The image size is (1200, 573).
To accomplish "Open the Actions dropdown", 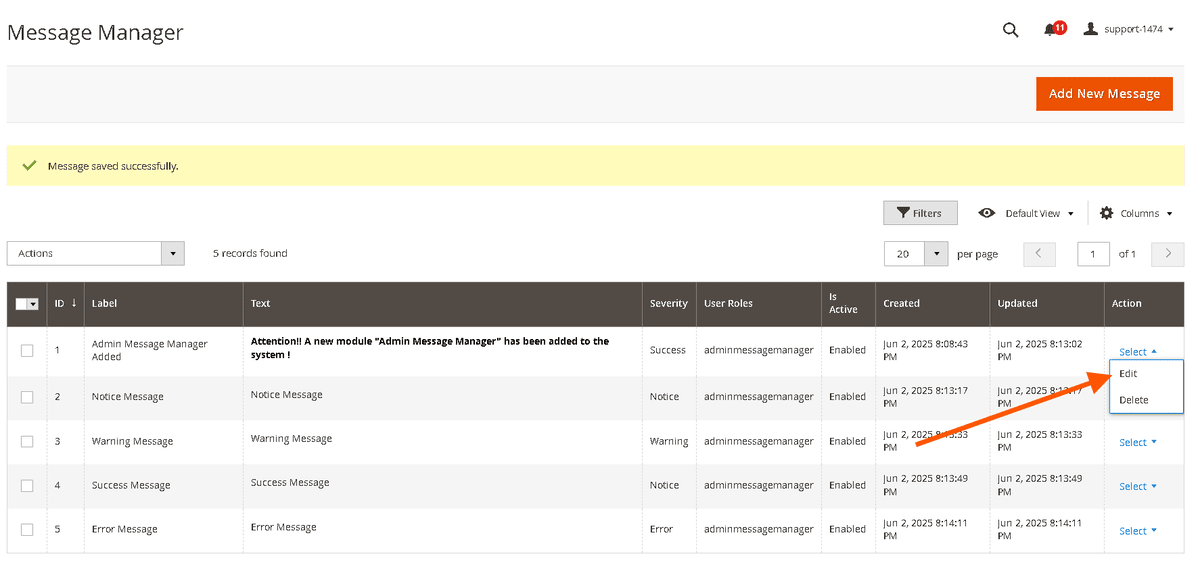I will coord(96,254).
